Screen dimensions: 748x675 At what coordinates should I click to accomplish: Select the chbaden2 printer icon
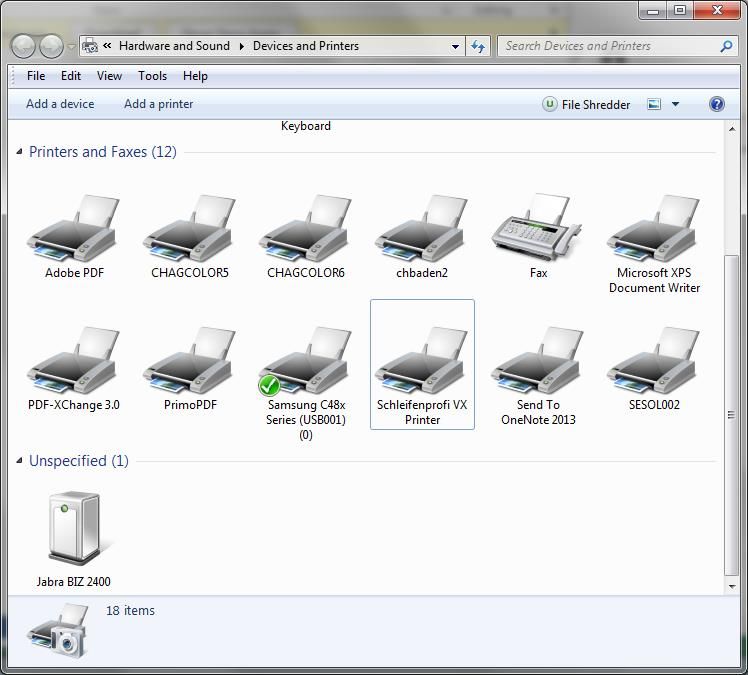tap(421, 228)
